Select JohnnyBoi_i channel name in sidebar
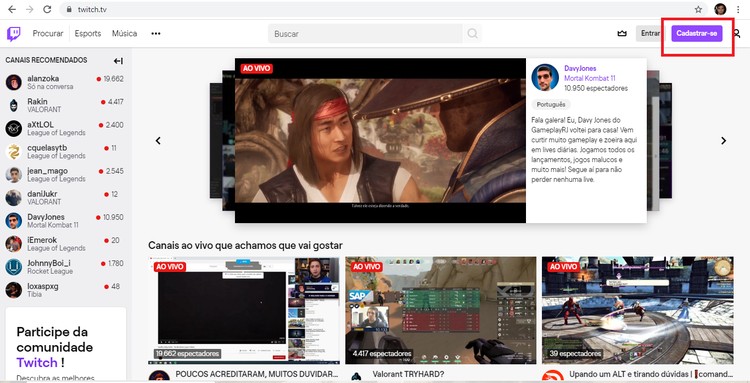 [x=49, y=263]
